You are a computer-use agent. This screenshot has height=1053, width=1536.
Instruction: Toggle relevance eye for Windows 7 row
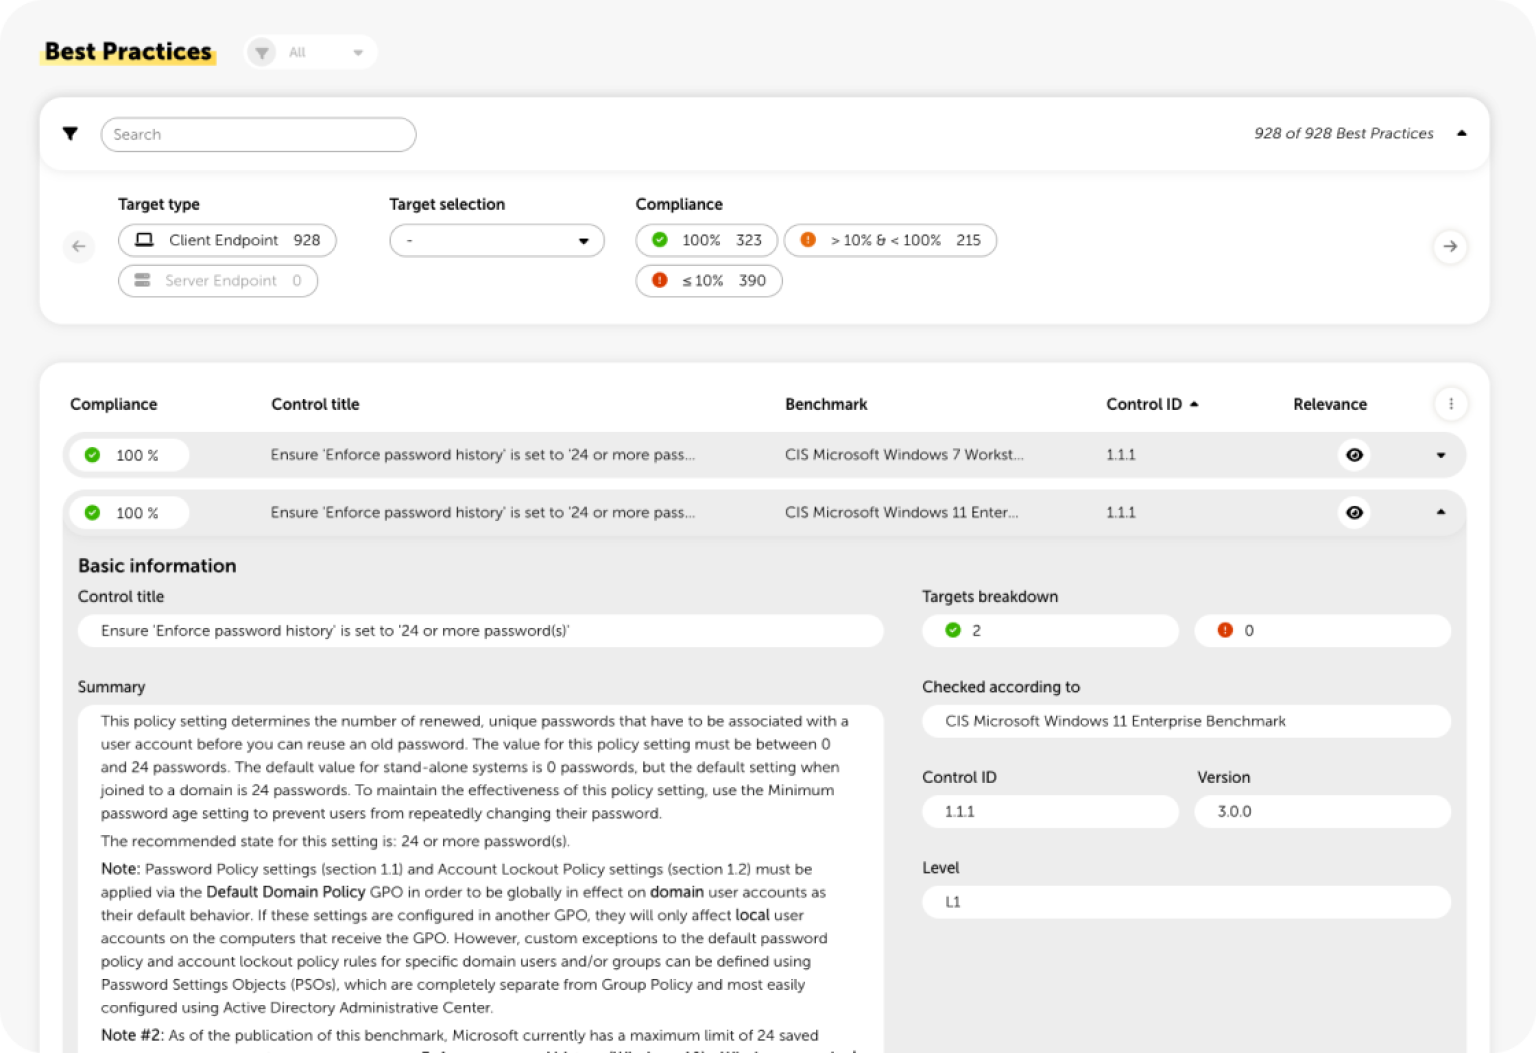point(1354,455)
